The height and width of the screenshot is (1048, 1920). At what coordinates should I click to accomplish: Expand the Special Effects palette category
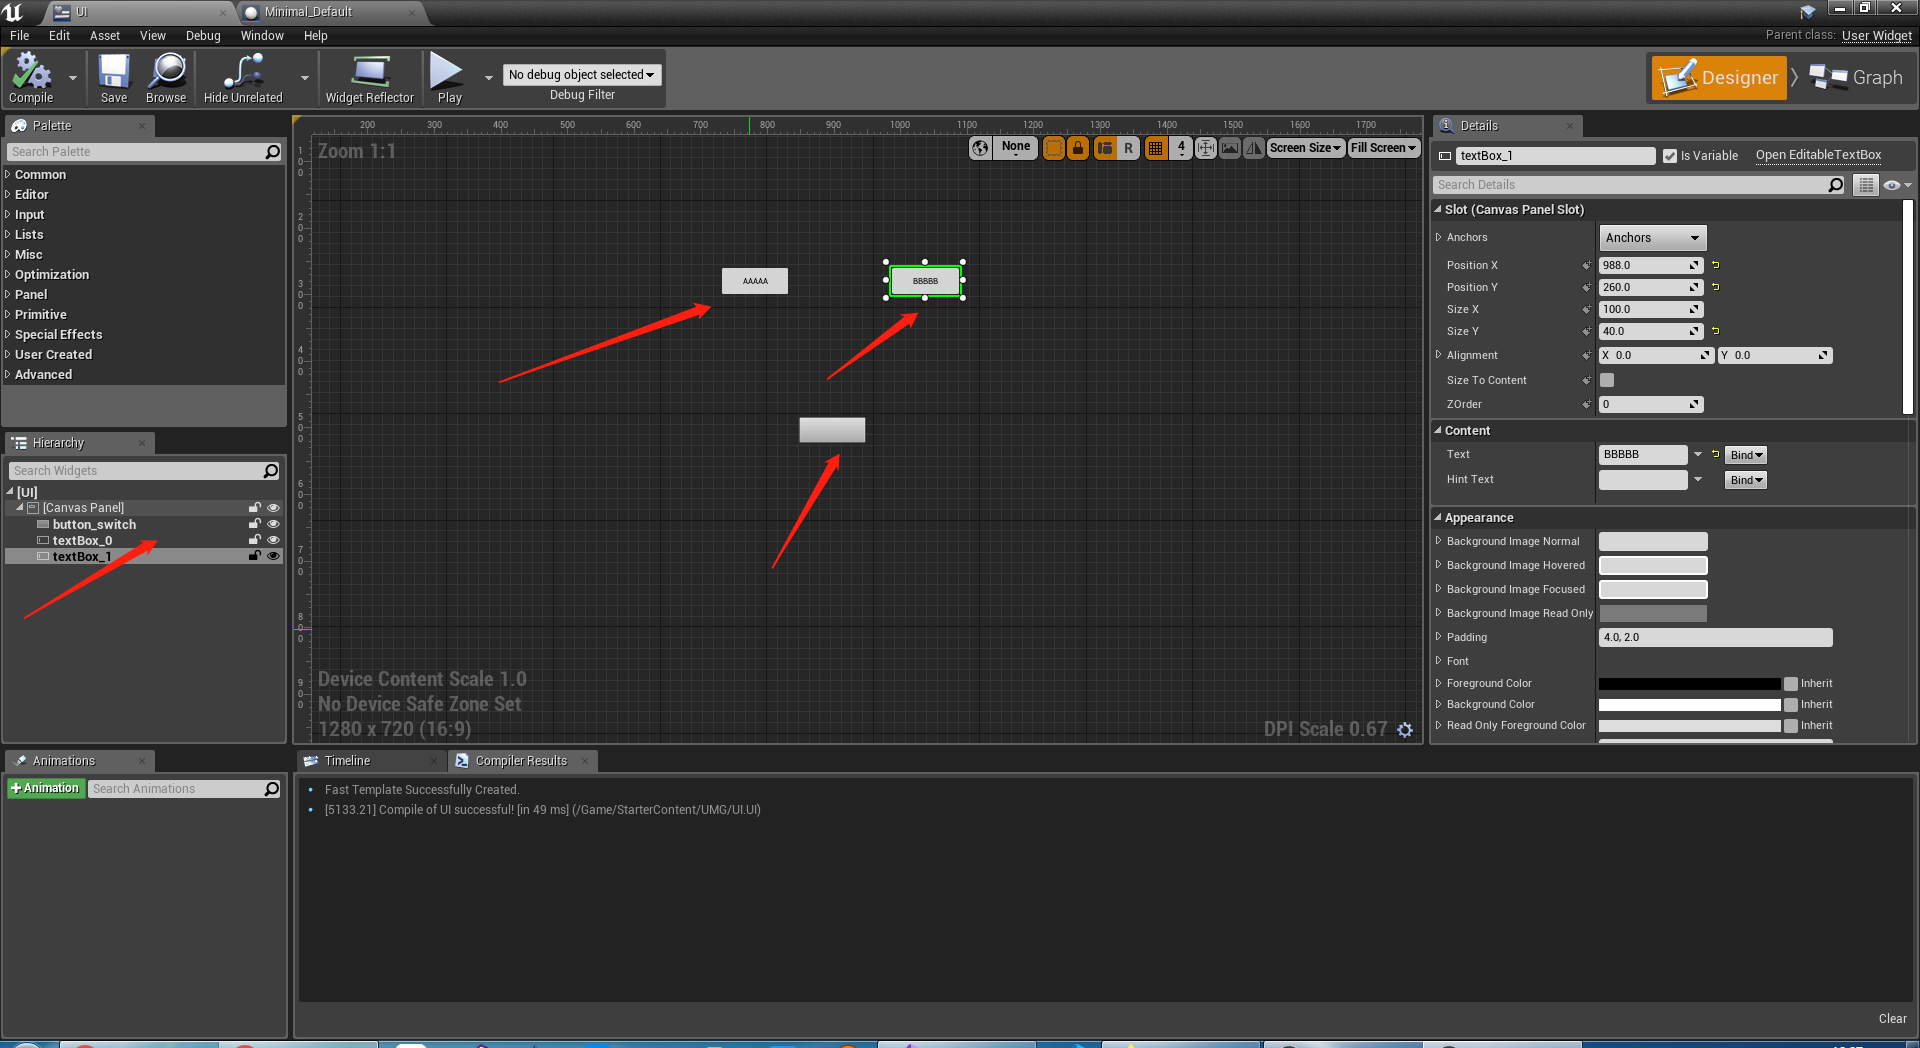pos(60,334)
